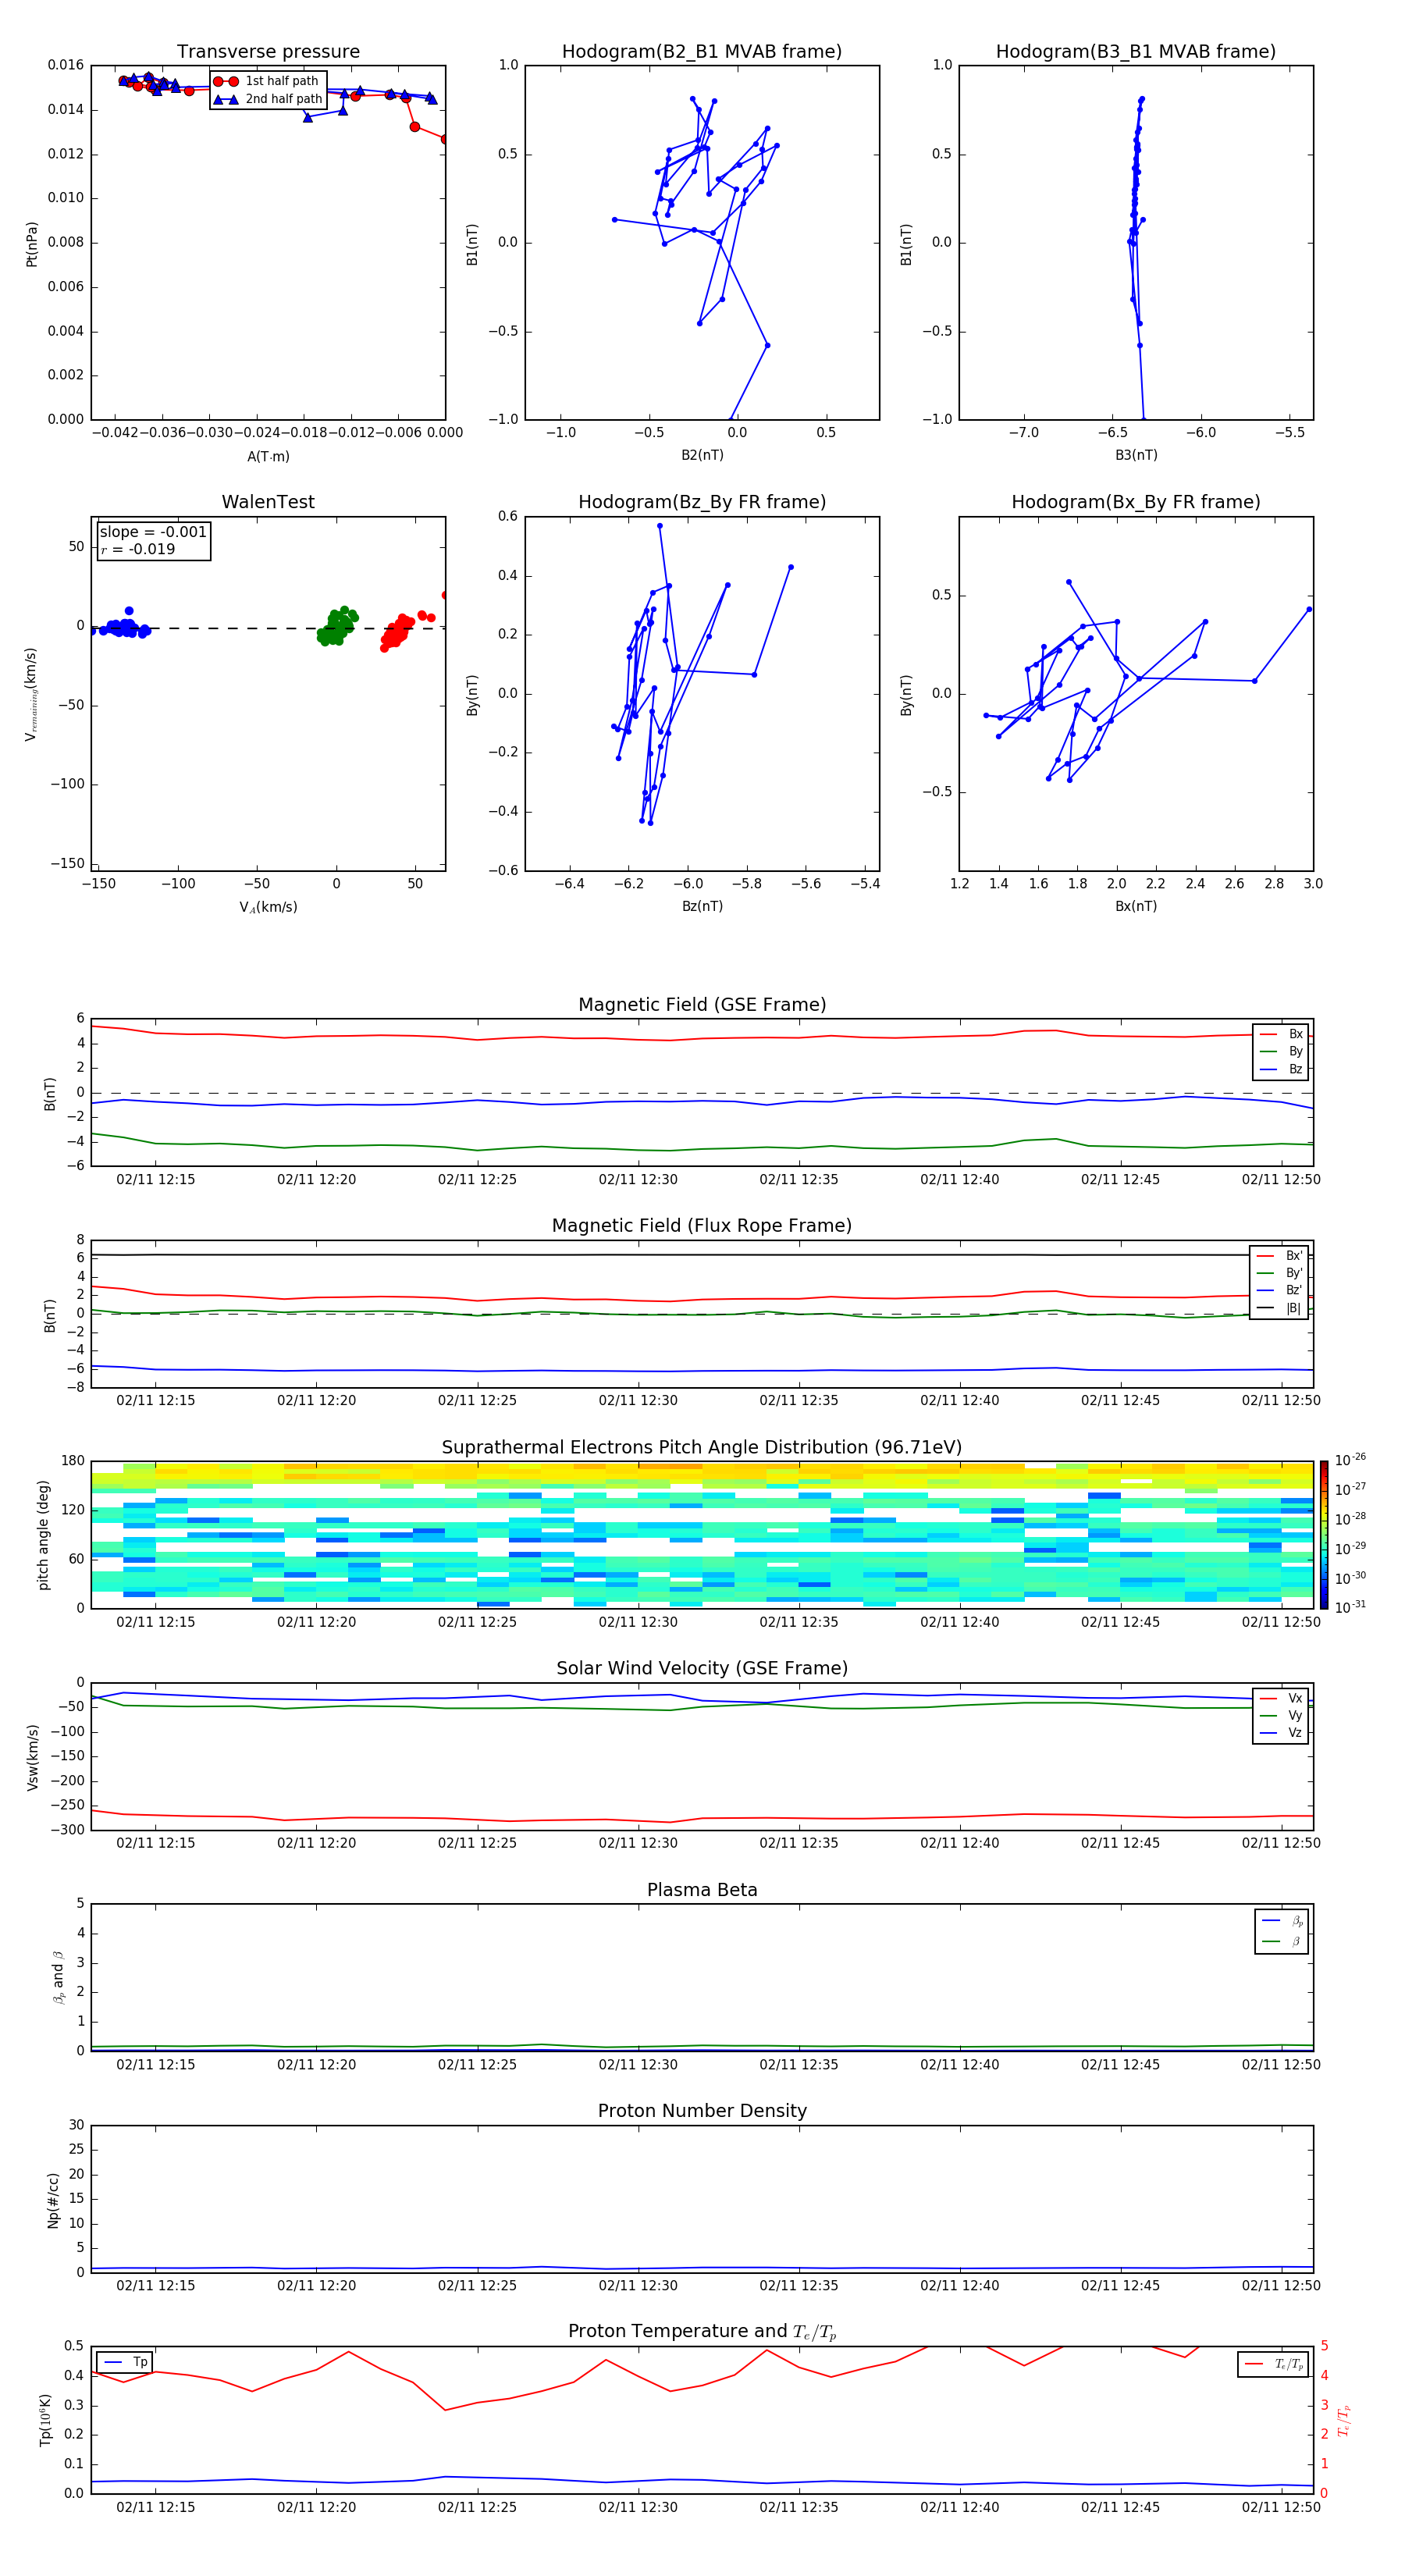Click the "3.0" tick on Bx hodogram axis
Viewport: 1405px width, 2576px height.
(x=1313, y=884)
